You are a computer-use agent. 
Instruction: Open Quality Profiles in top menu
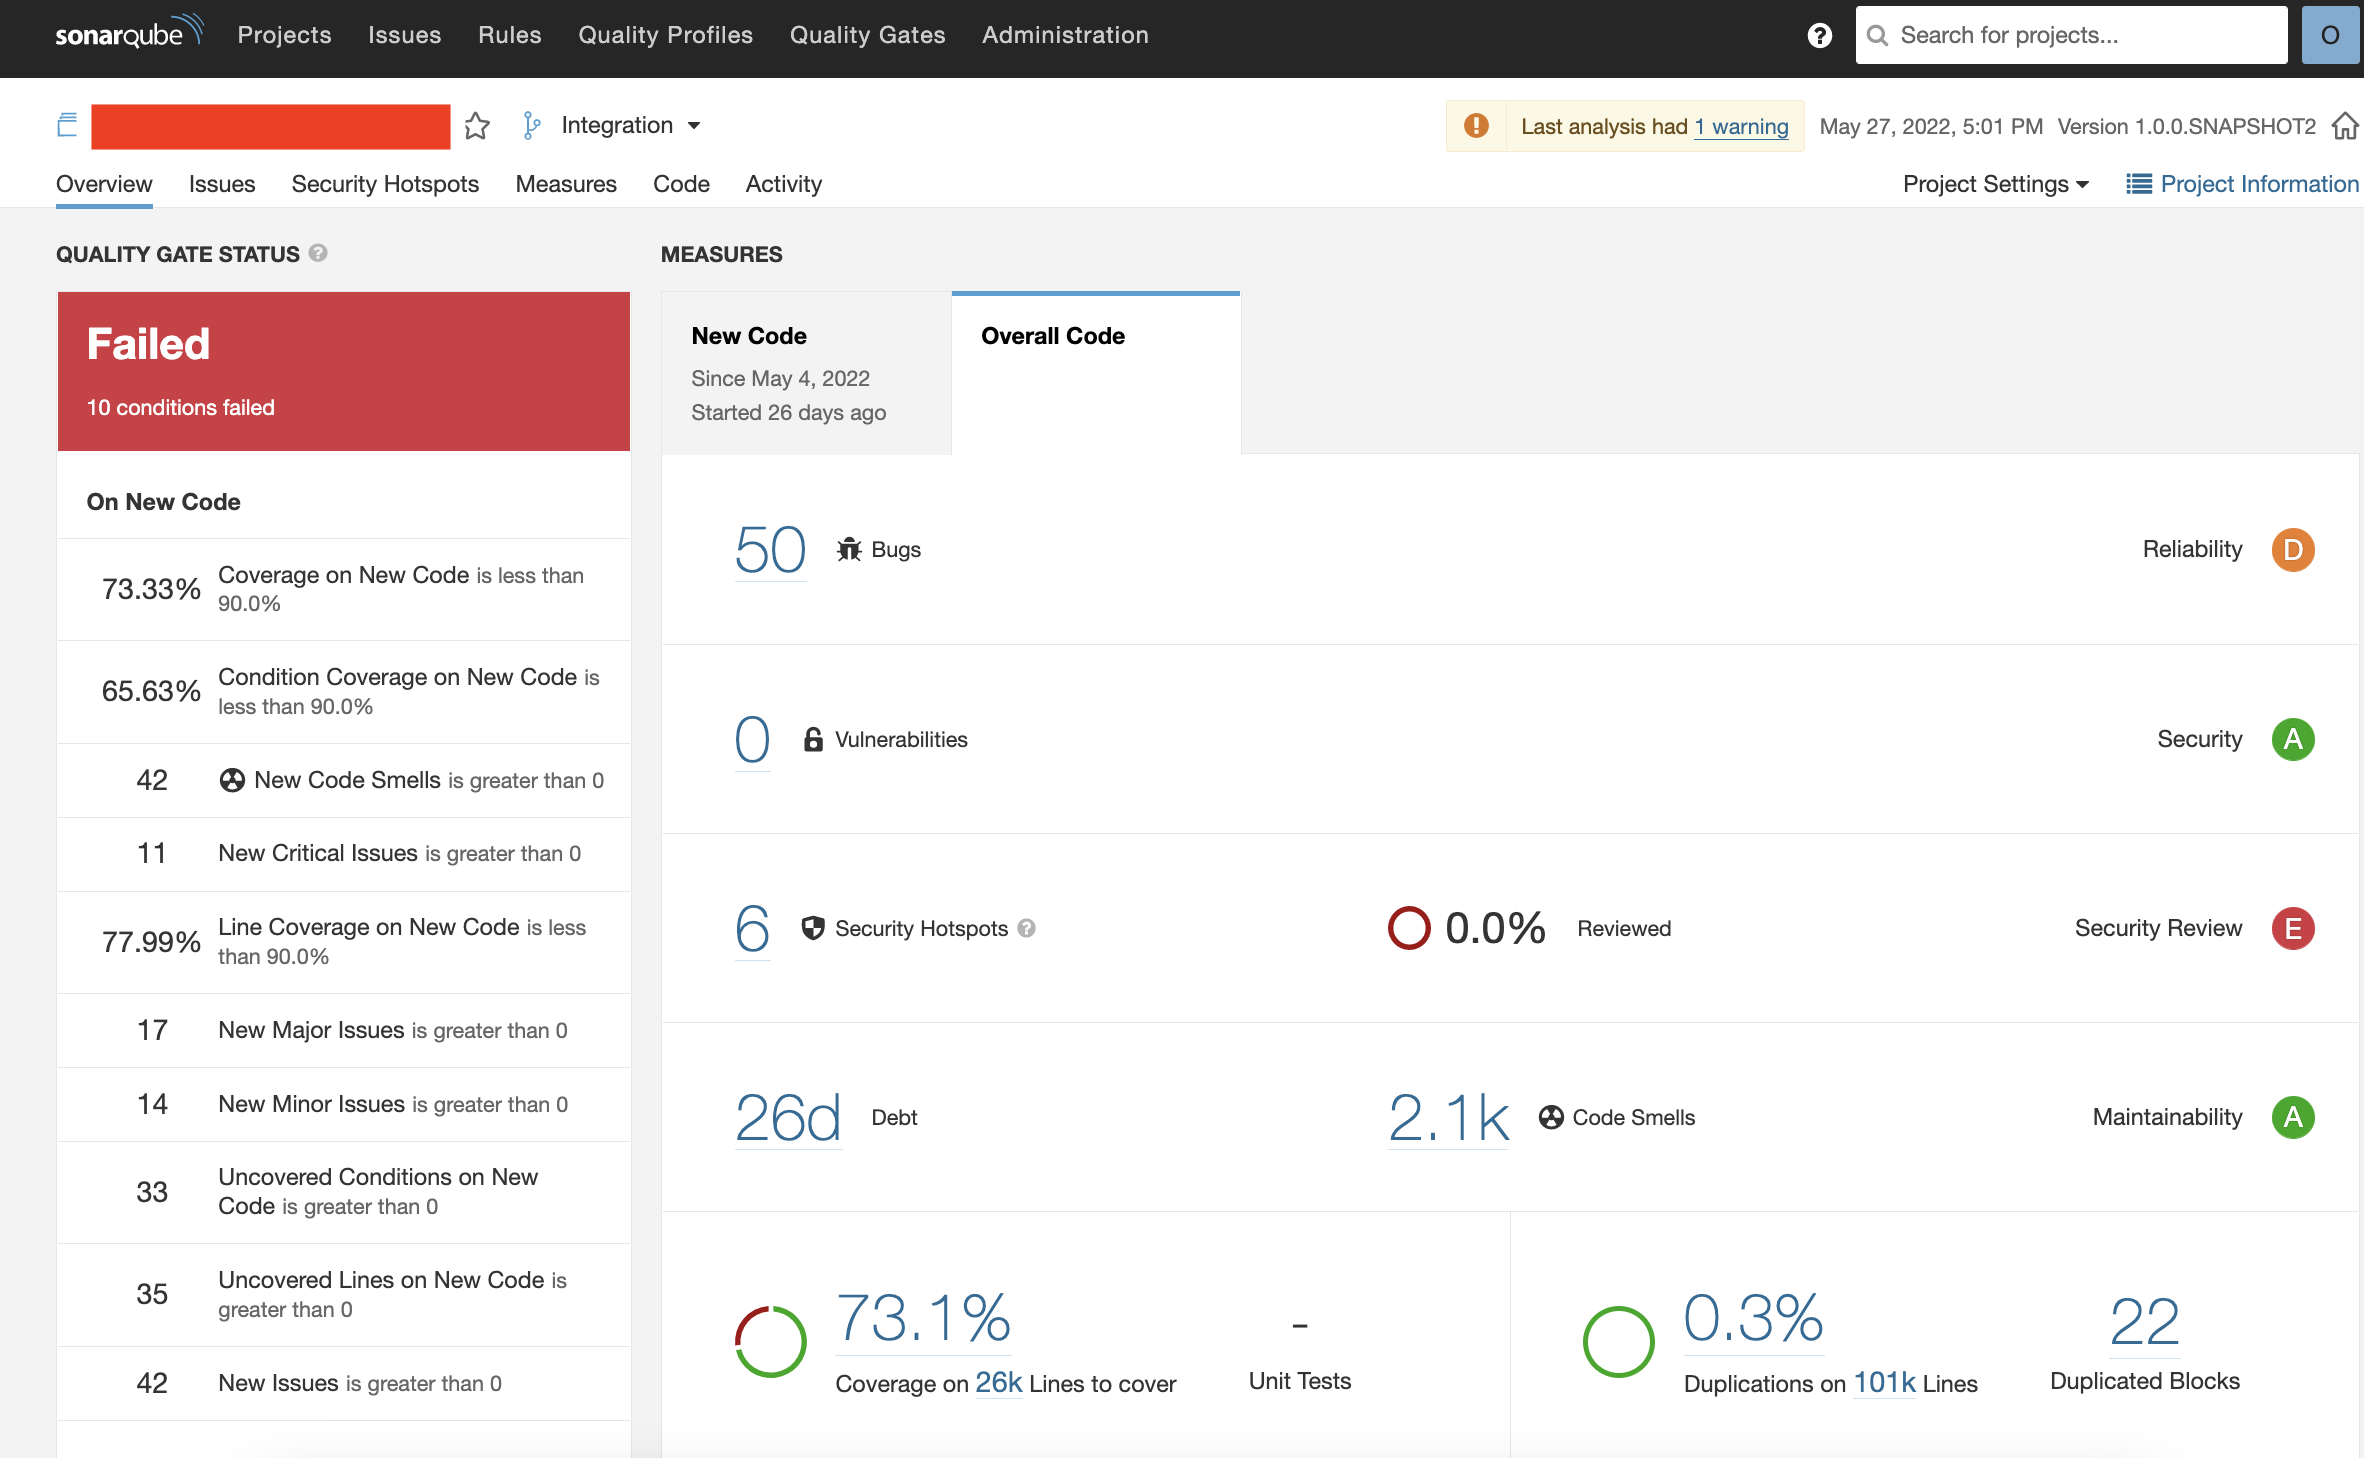tap(665, 35)
